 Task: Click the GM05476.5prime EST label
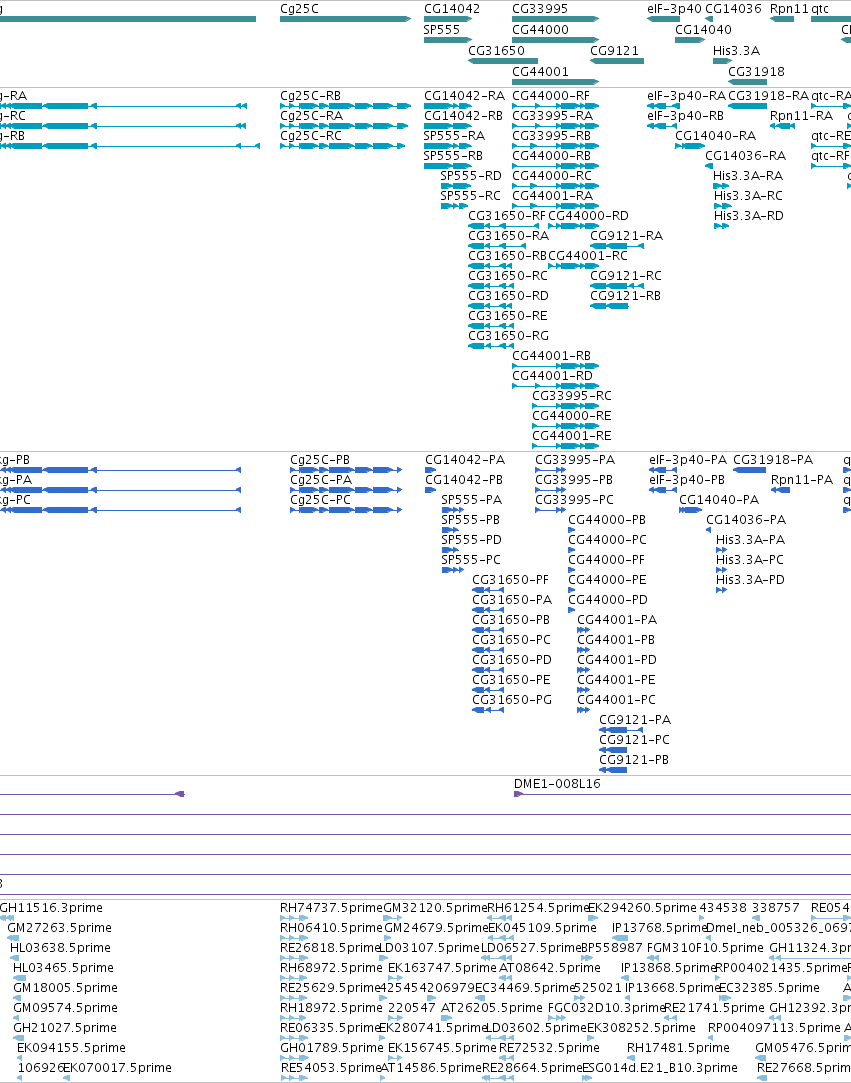tap(803, 1048)
